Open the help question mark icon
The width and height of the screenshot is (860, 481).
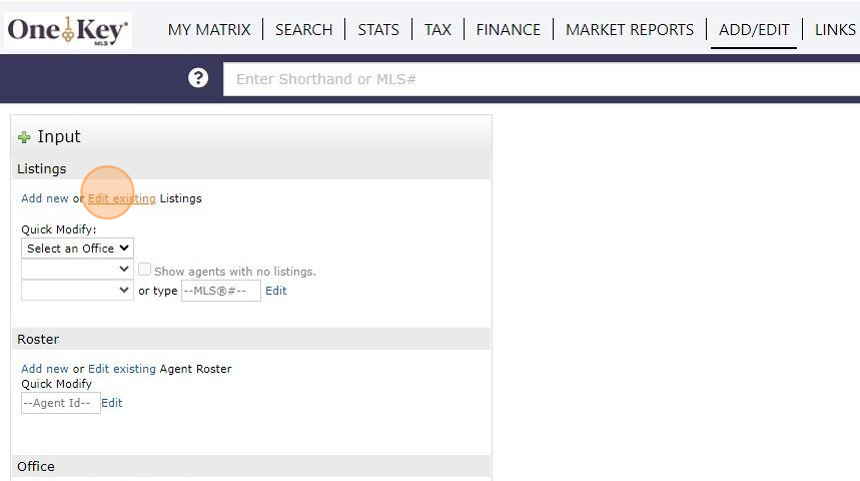click(198, 78)
